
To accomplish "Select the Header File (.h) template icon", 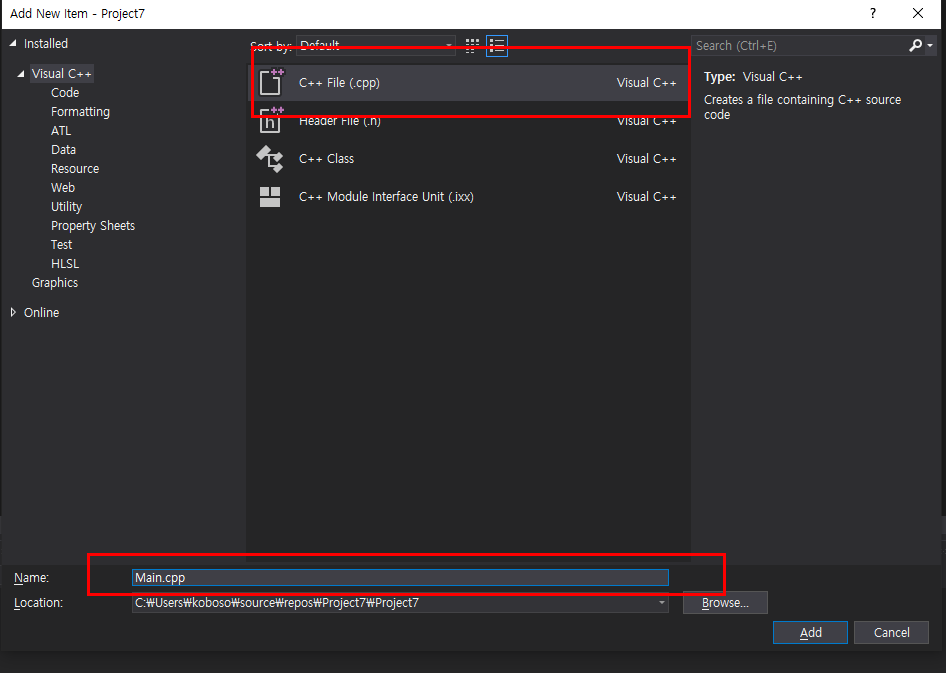I will coord(270,120).
